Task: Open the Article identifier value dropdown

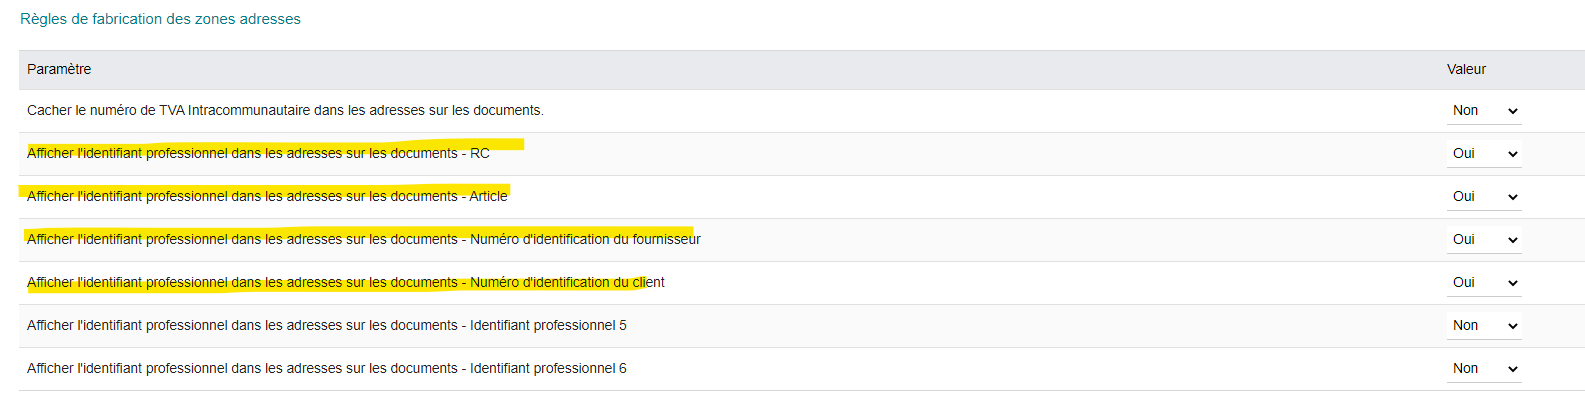Action: tap(1484, 197)
